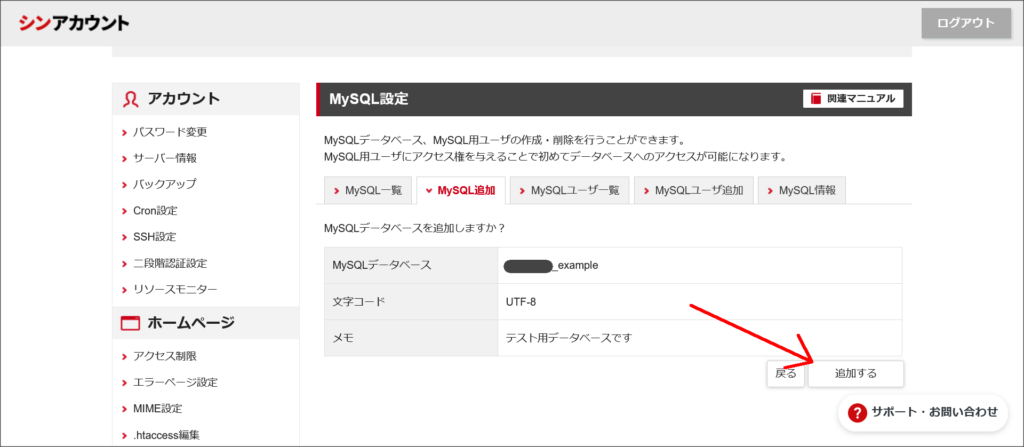Open Cron設定 in the sidebar
Viewport: 1024px width, 447px height.
tap(155, 211)
